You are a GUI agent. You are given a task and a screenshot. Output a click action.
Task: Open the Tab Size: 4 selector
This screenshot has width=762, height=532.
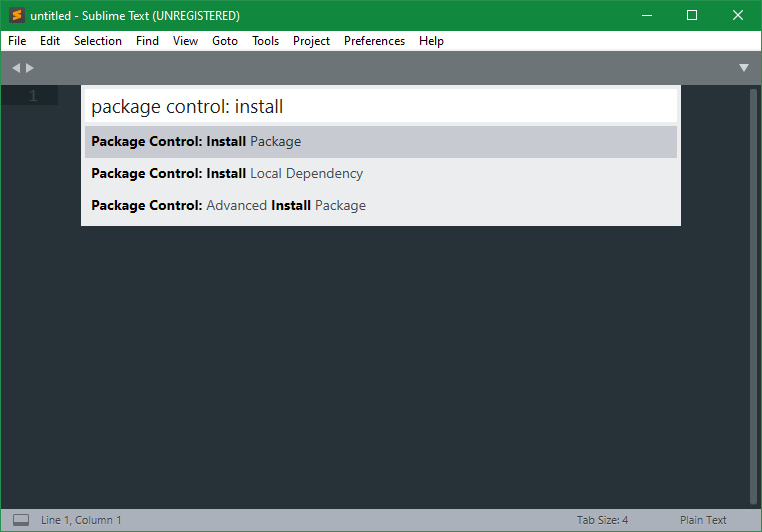pos(602,520)
